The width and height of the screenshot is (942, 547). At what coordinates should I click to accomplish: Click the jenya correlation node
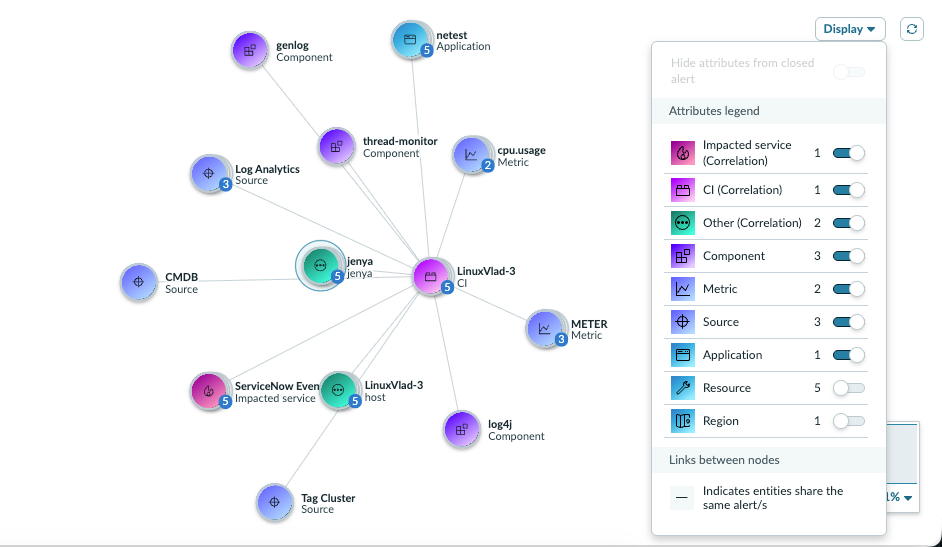[x=320, y=265]
